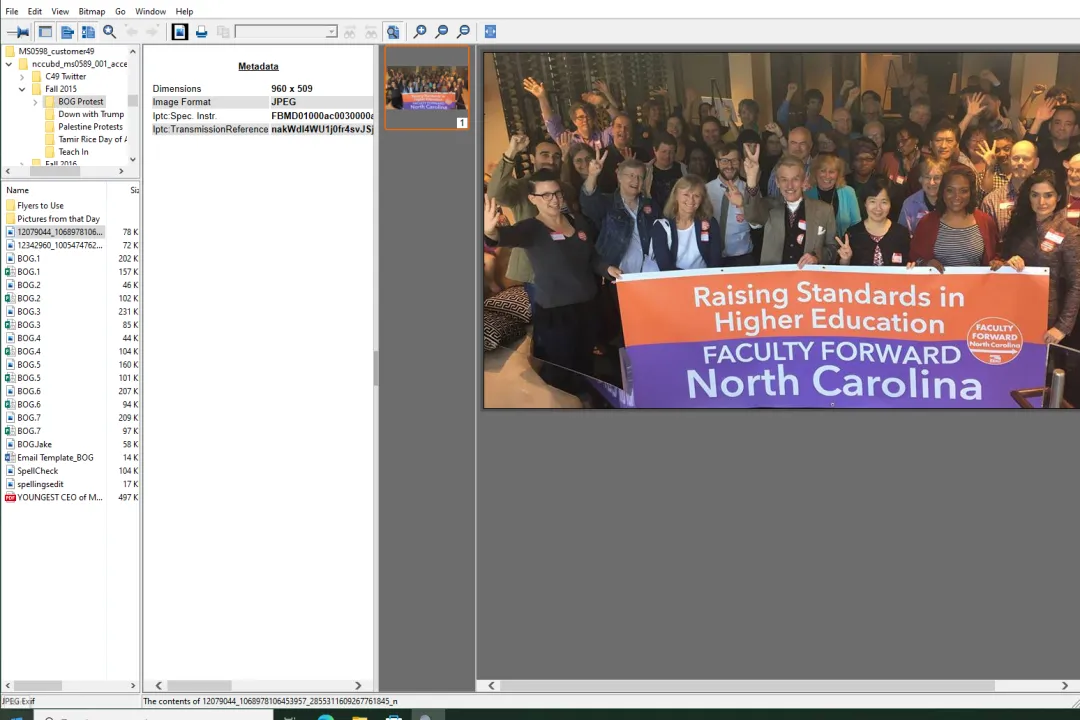
Task: Collapse the nccubd_ms0589_001_acce folder
Action: point(9,64)
